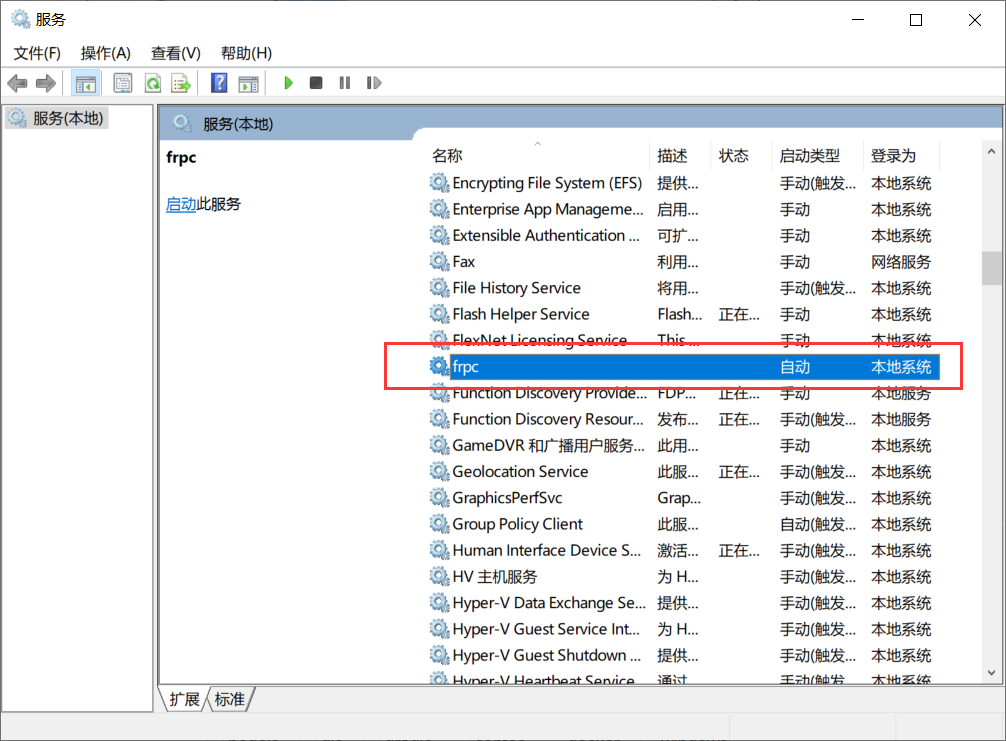The width and height of the screenshot is (1006, 741).
Task: Select Enterprise App Management service row
Action: click(683, 209)
